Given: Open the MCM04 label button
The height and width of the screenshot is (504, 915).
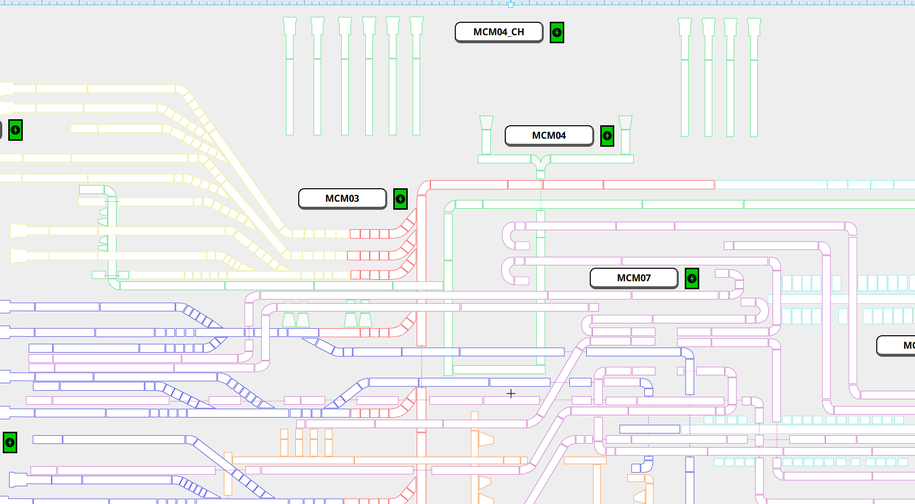Looking at the screenshot, I should click(x=548, y=136).
